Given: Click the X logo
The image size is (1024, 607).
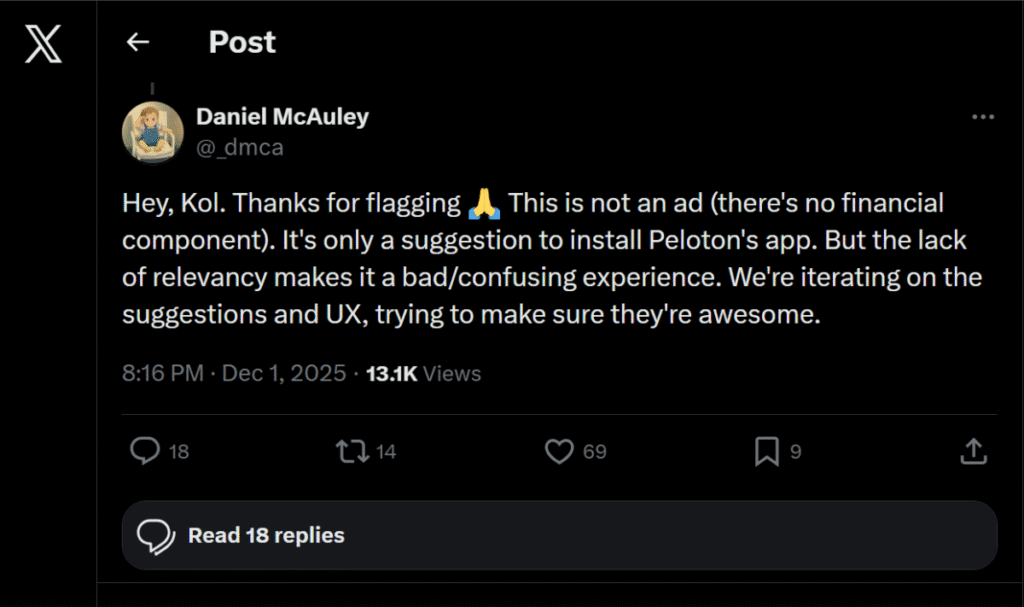Looking at the screenshot, I should [x=42, y=42].
